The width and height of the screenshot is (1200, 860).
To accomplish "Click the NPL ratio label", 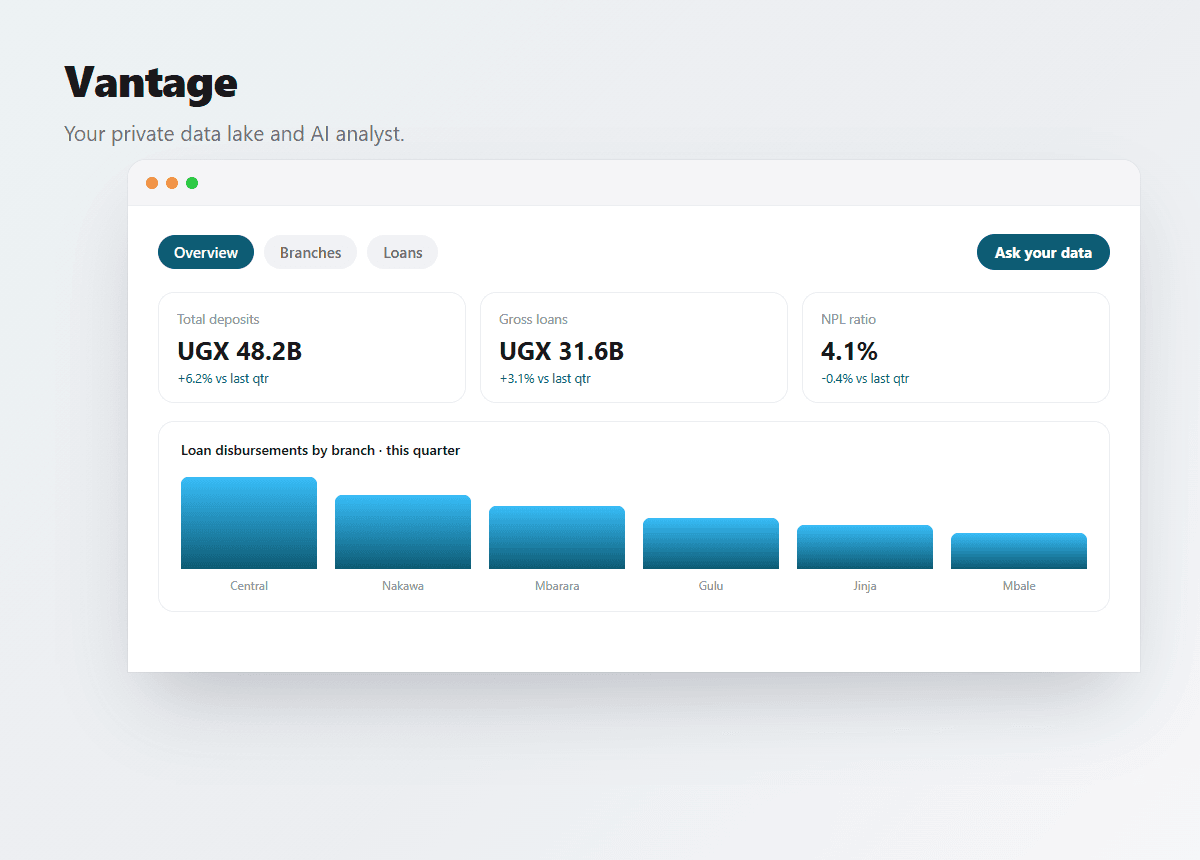I will (x=848, y=319).
